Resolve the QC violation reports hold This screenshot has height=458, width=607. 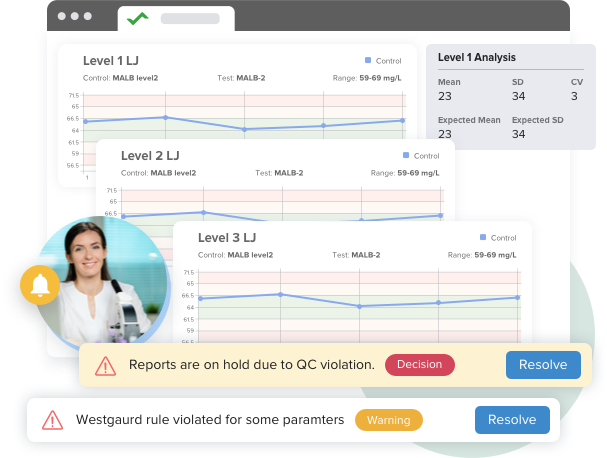[542, 365]
